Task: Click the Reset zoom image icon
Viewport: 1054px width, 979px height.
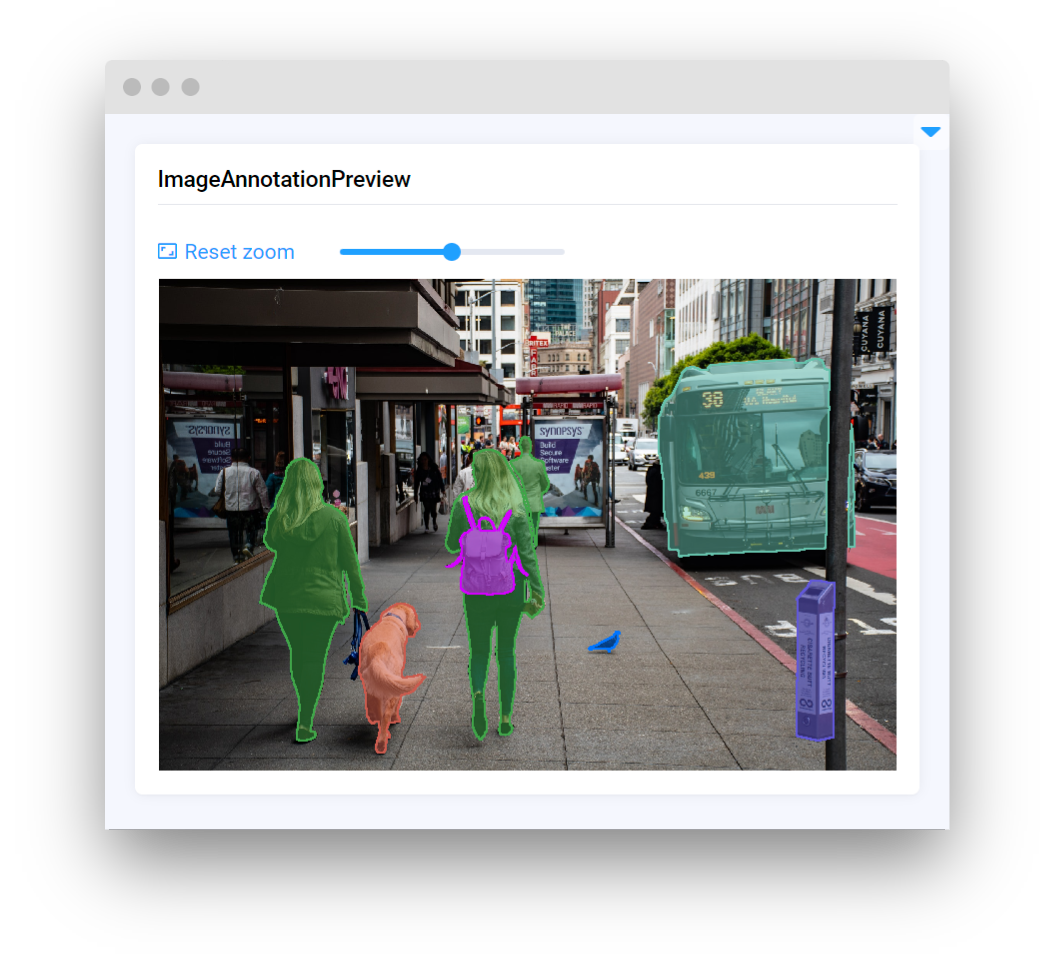Action: coord(167,252)
